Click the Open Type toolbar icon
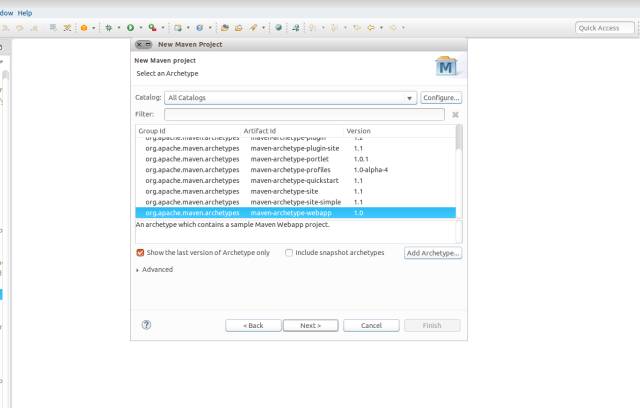The height and width of the screenshot is (408, 640). click(x=224, y=28)
